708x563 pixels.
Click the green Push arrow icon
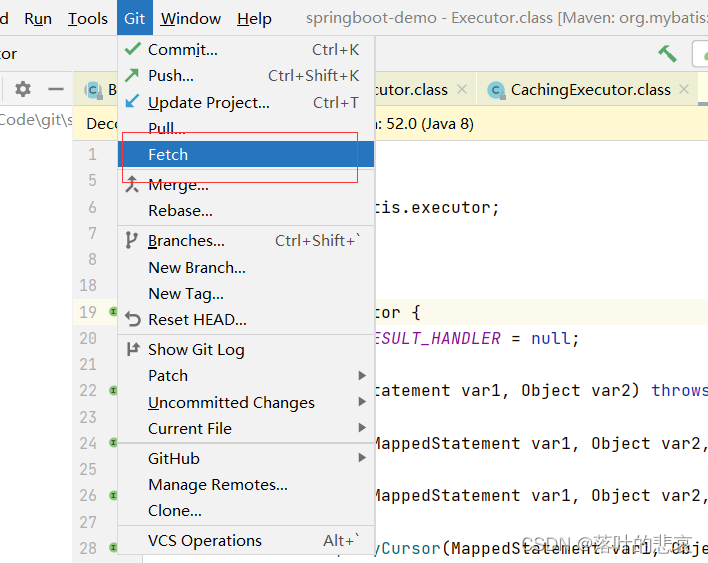(132, 75)
